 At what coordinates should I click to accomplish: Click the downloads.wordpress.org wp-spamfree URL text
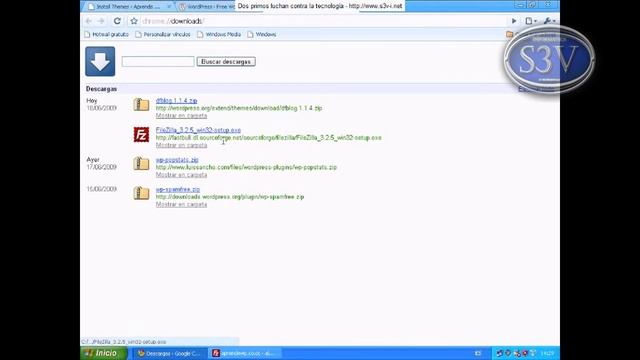[230, 197]
